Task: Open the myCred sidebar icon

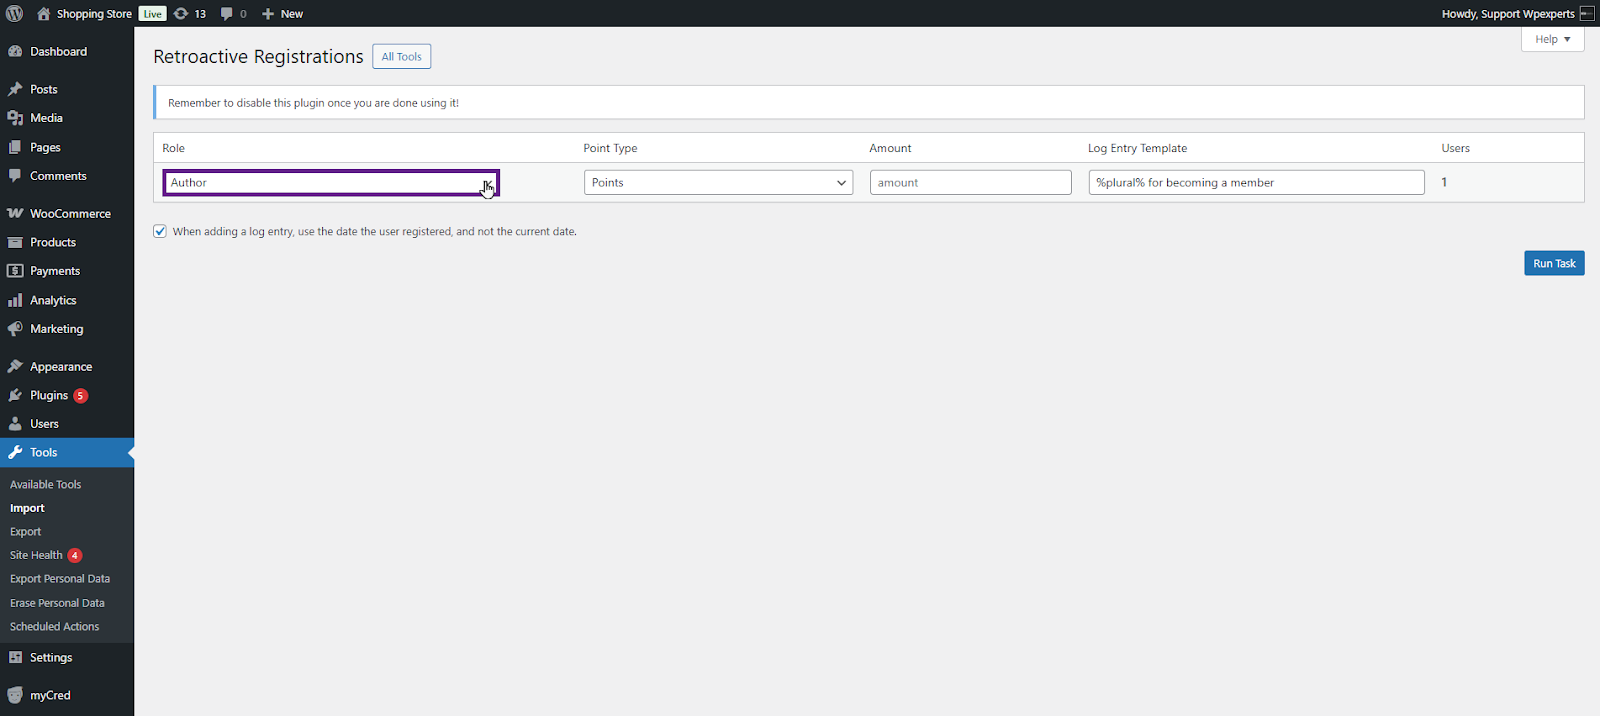Action: coord(15,695)
